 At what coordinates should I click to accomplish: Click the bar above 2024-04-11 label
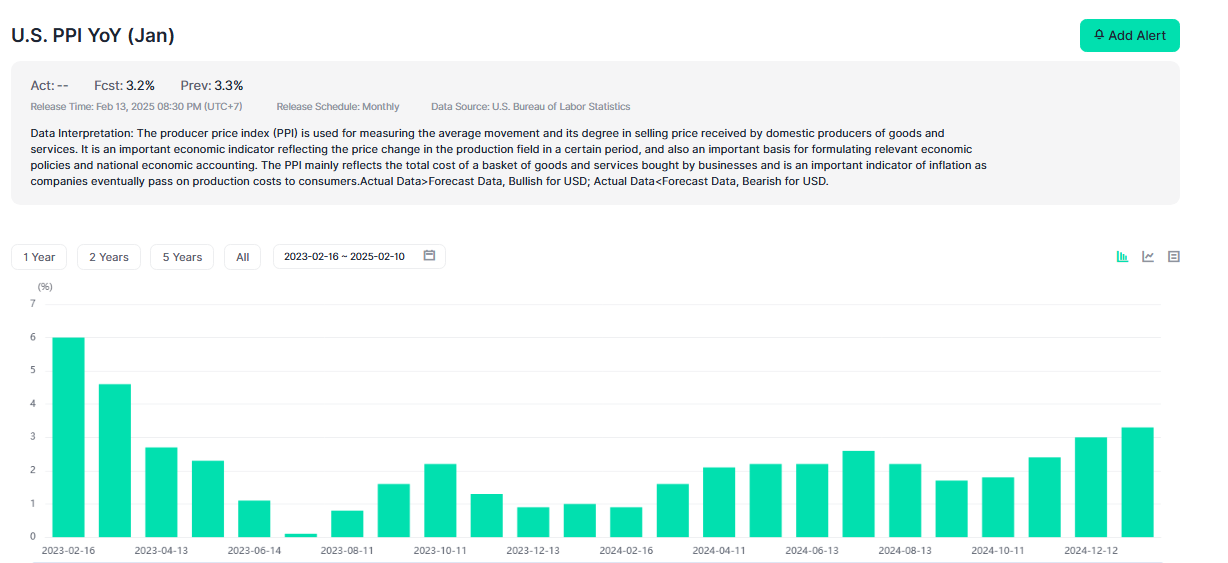(719, 502)
